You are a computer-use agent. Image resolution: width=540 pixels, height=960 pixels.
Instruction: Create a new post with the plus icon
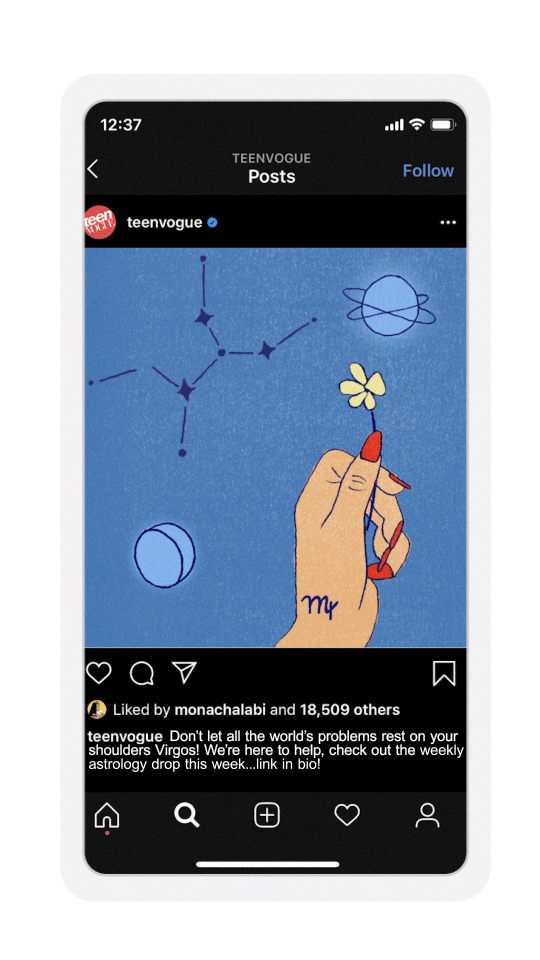click(x=267, y=815)
